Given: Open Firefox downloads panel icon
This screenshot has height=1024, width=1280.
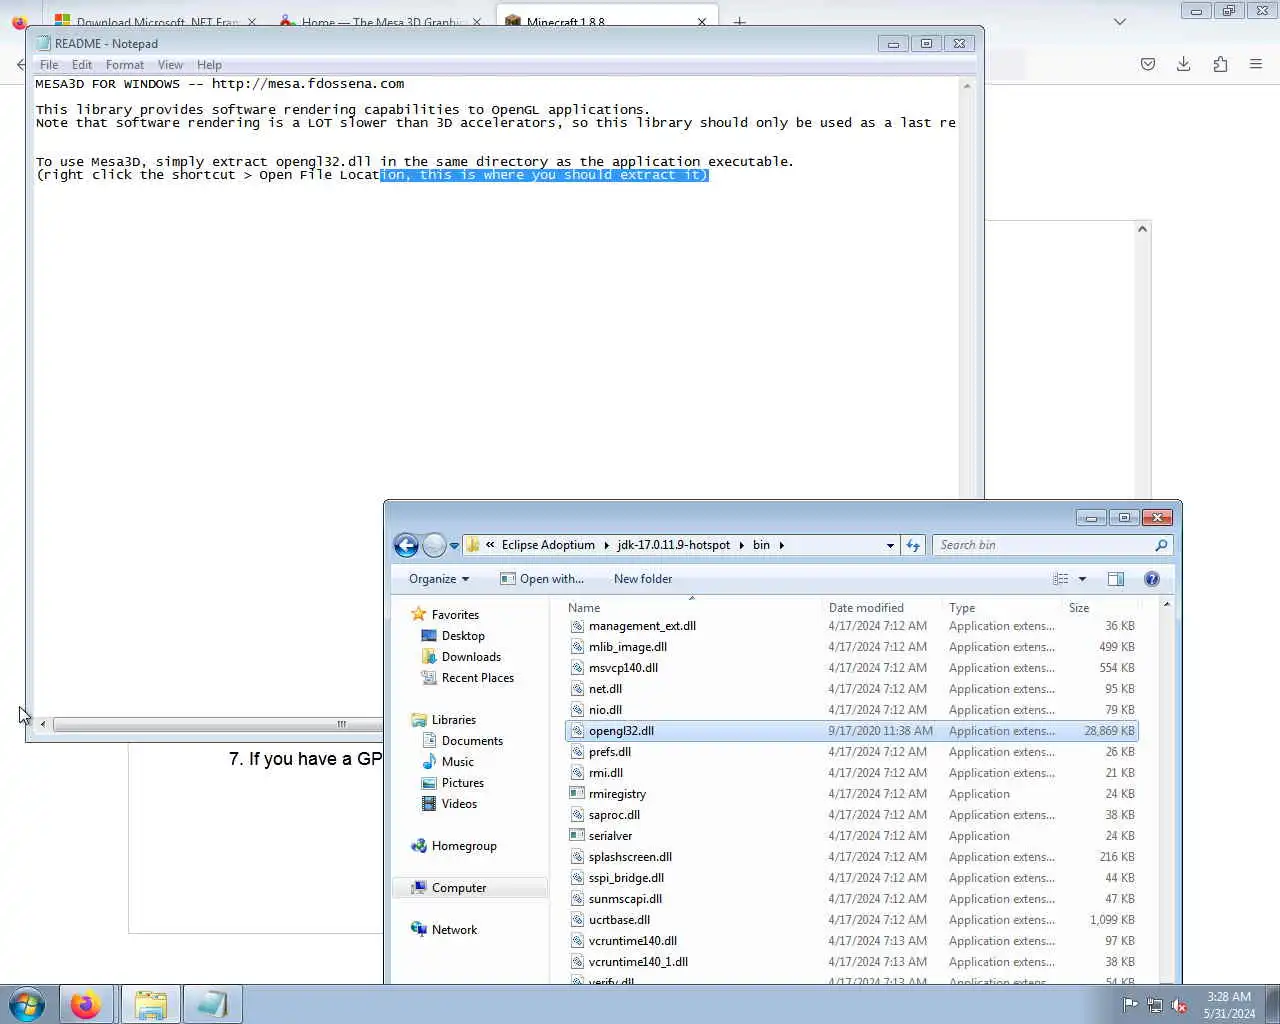Looking at the screenshot, I should [1184, 64].
